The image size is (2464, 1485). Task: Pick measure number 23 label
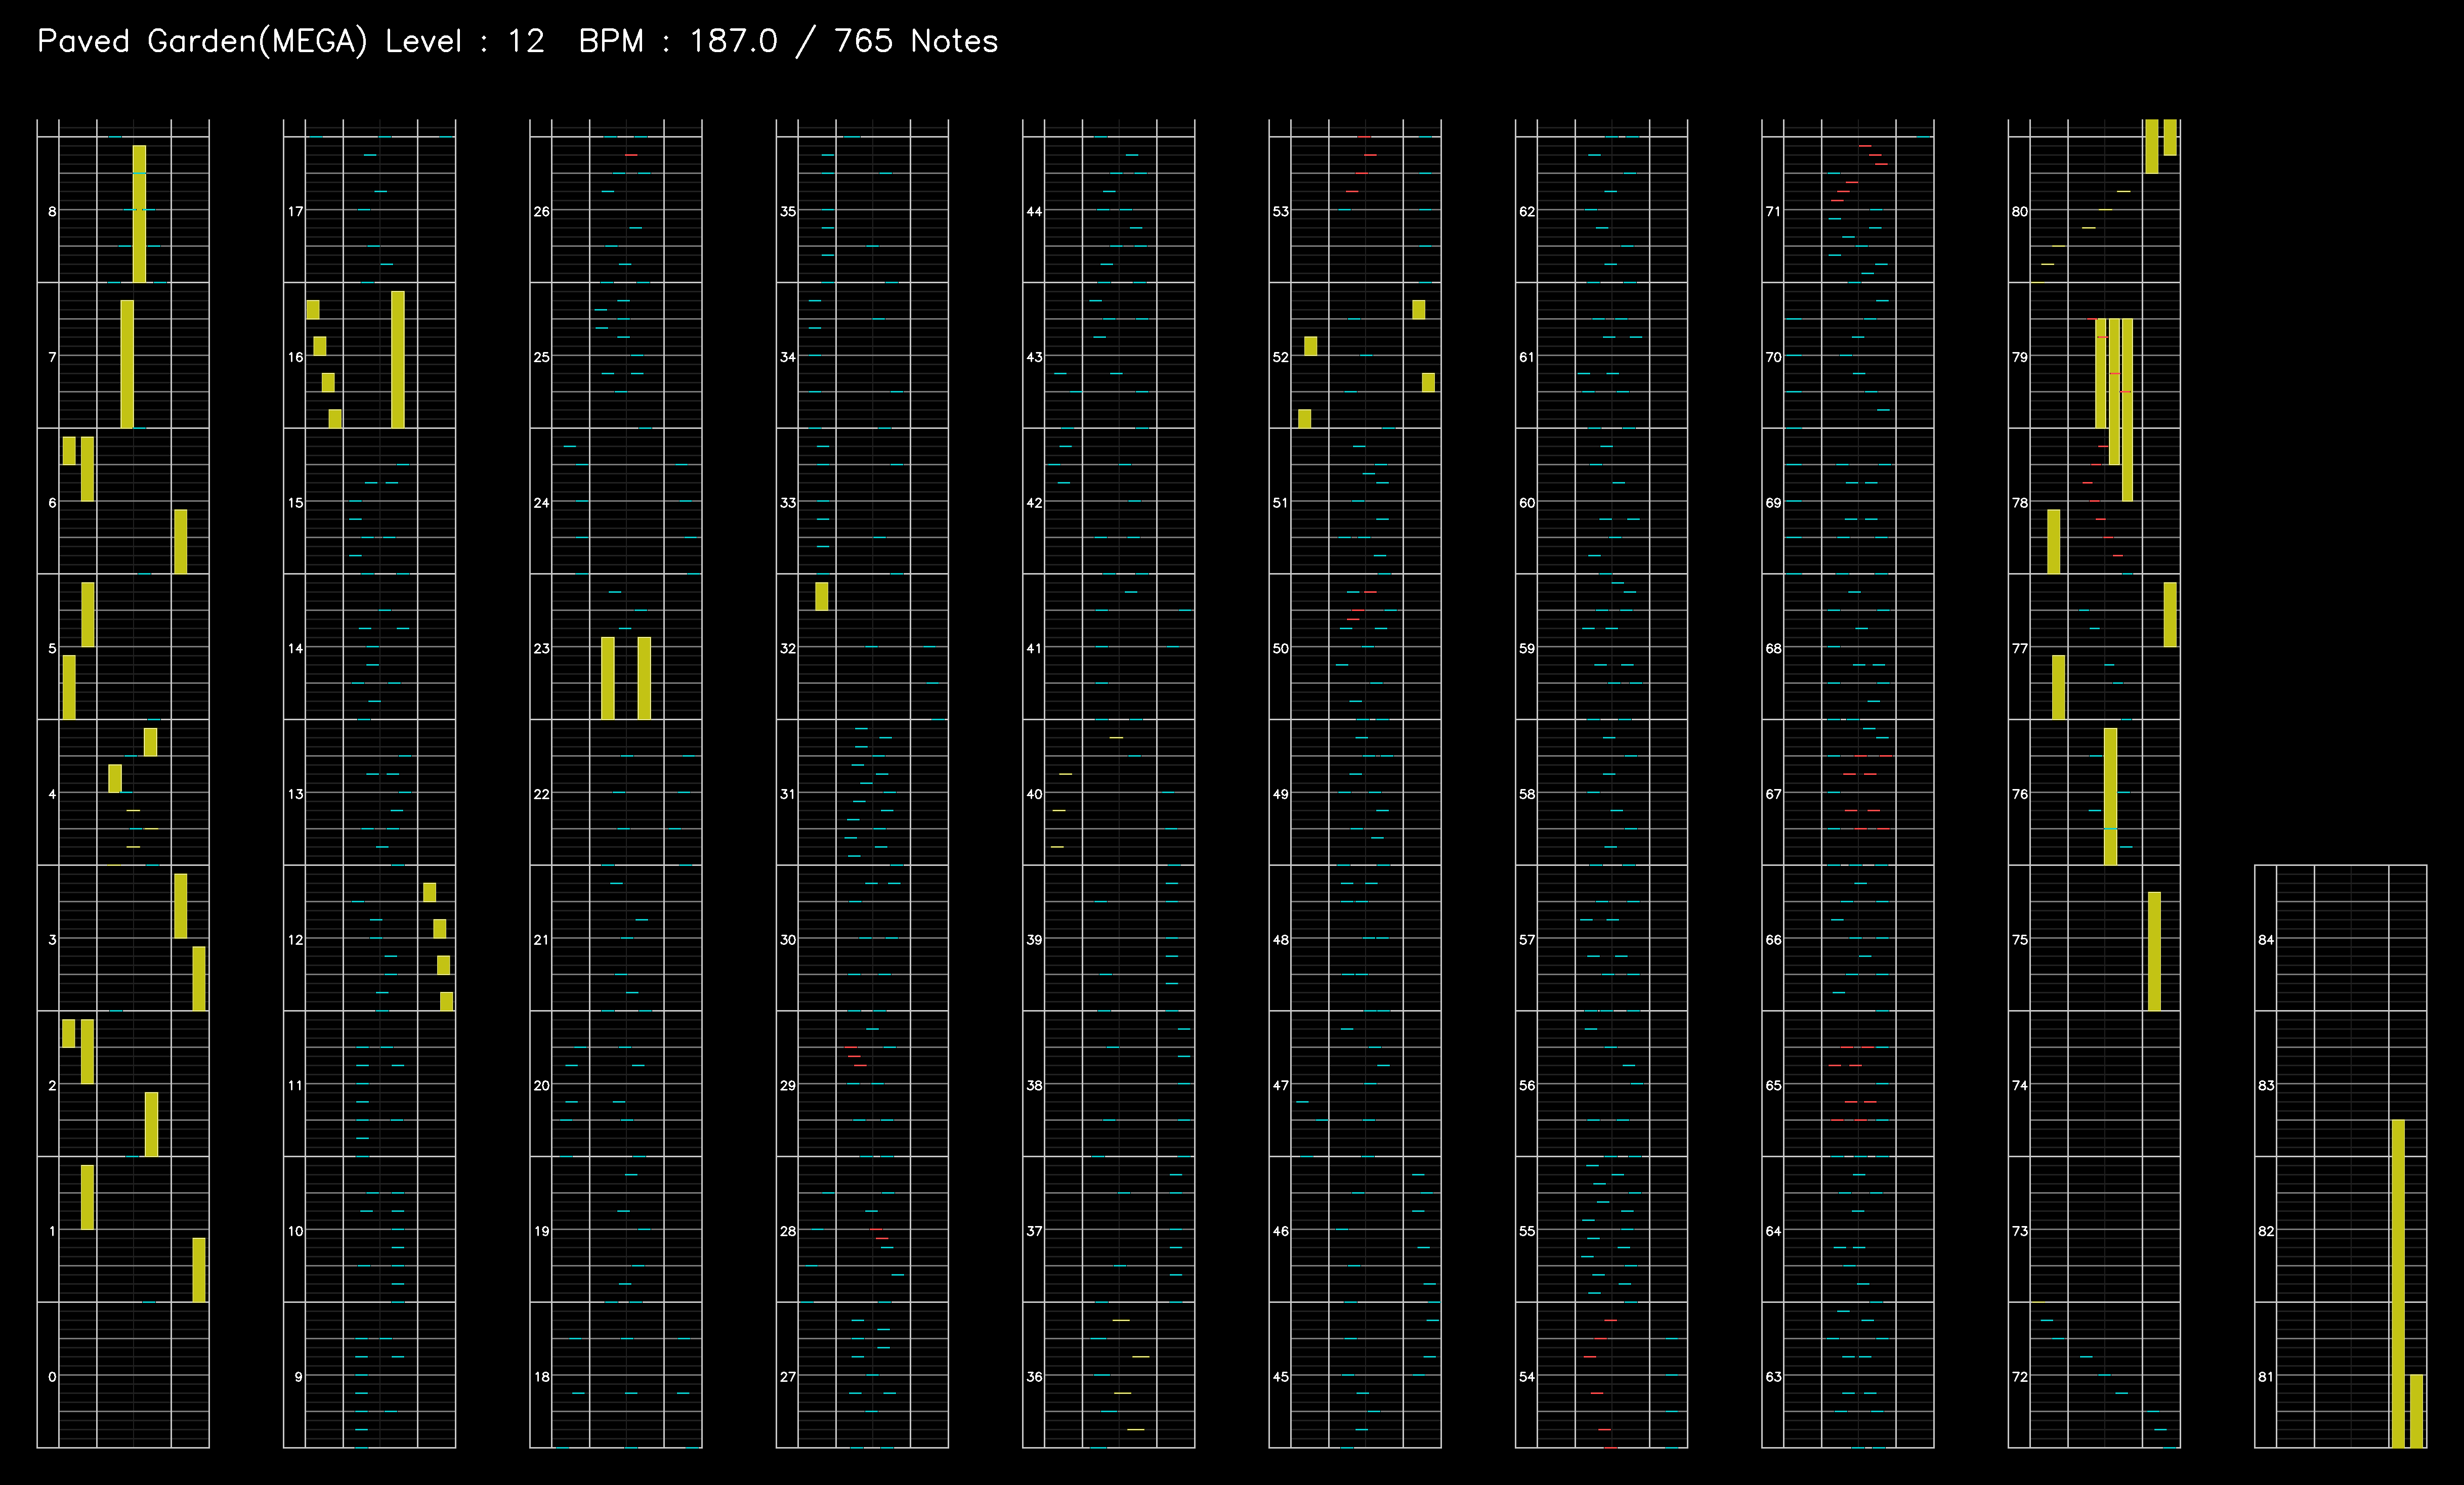[541, 648]
